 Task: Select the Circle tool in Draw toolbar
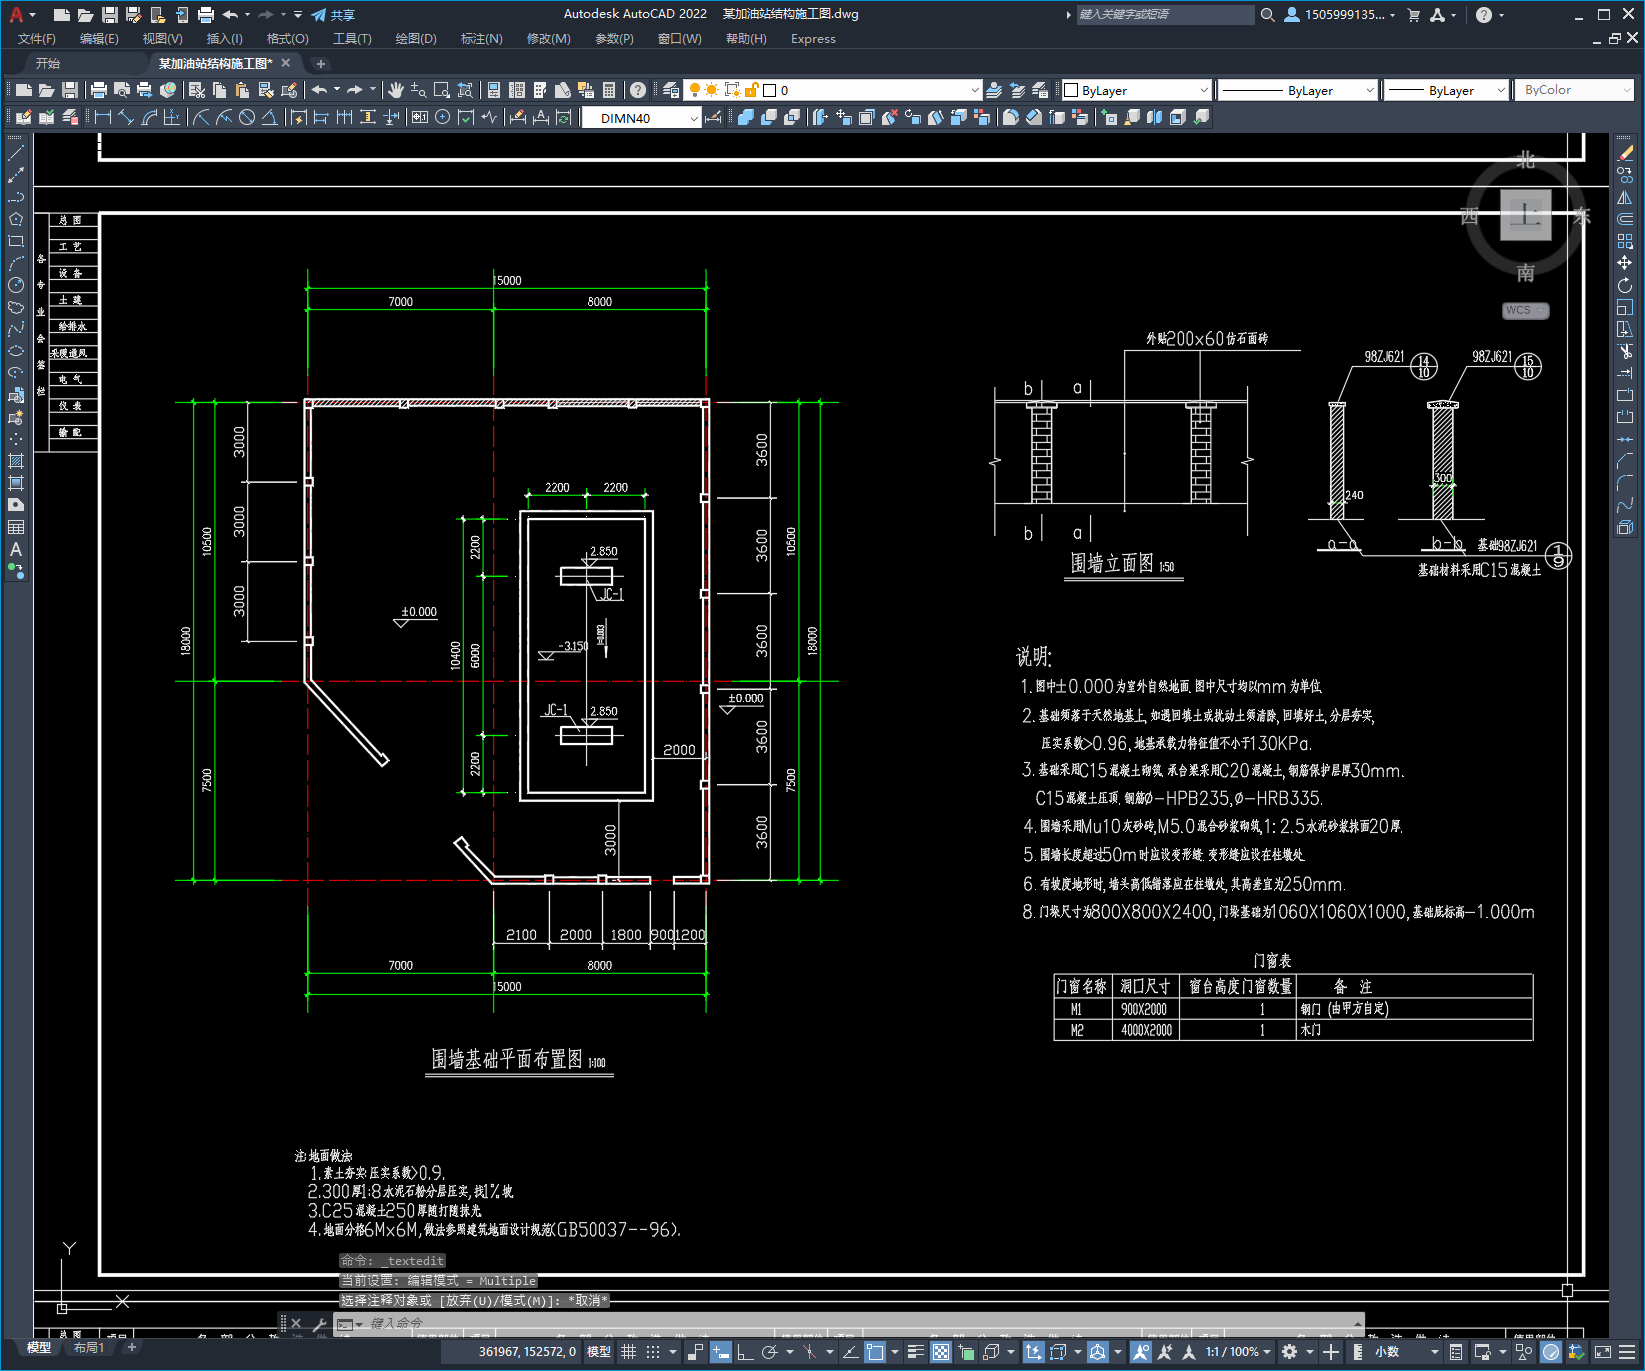(x=16, y=285)
